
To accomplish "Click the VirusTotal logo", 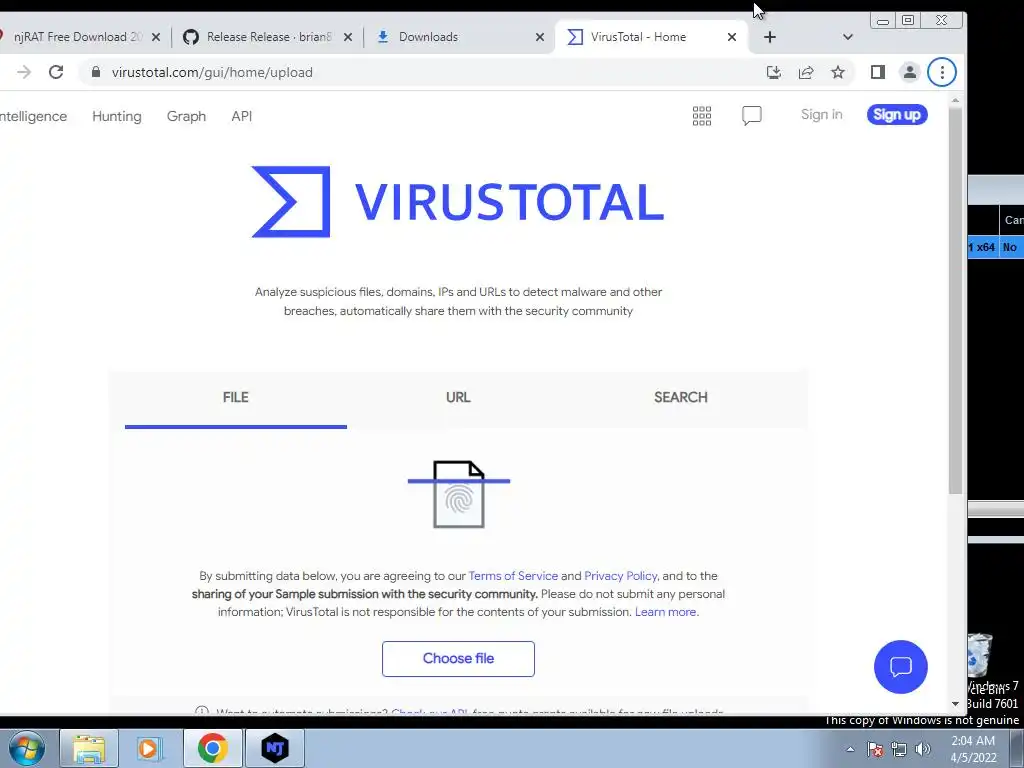I will (458, 202).
